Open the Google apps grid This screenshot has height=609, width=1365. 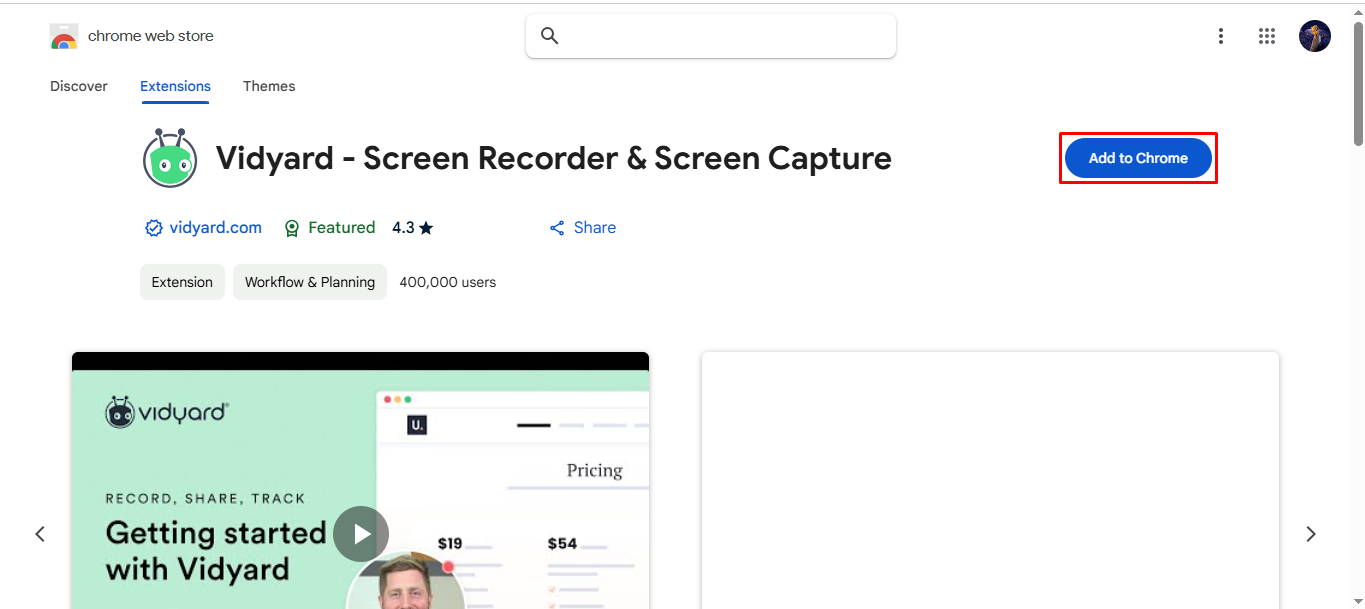point(1266,35)
